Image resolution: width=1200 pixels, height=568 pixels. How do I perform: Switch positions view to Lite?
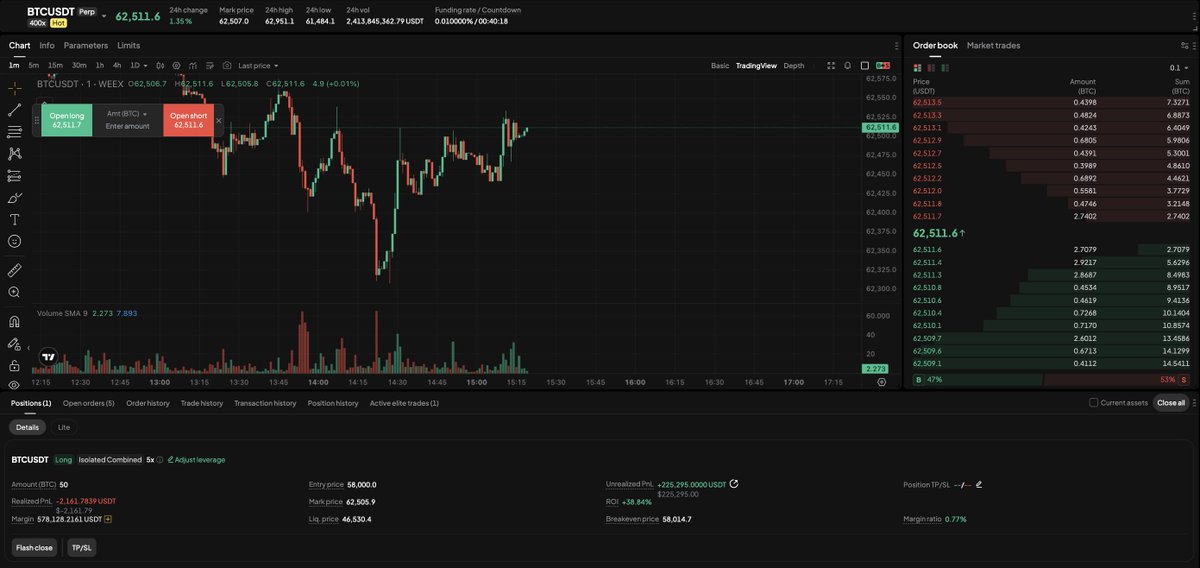(64, 427)
